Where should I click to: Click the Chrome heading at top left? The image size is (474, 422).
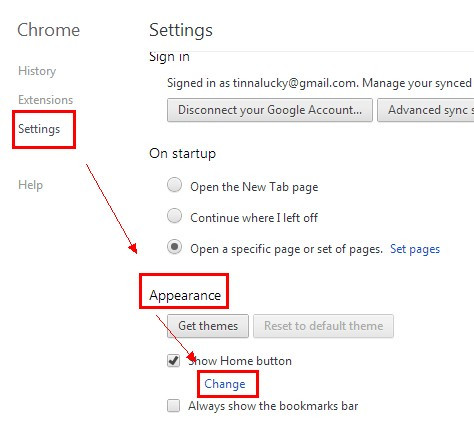(49, 30)
